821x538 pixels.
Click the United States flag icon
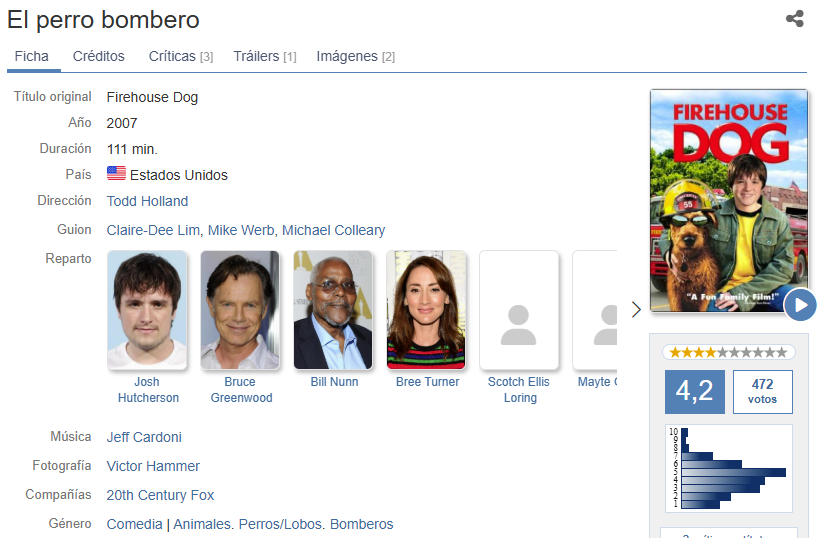[x=116, y=173]
